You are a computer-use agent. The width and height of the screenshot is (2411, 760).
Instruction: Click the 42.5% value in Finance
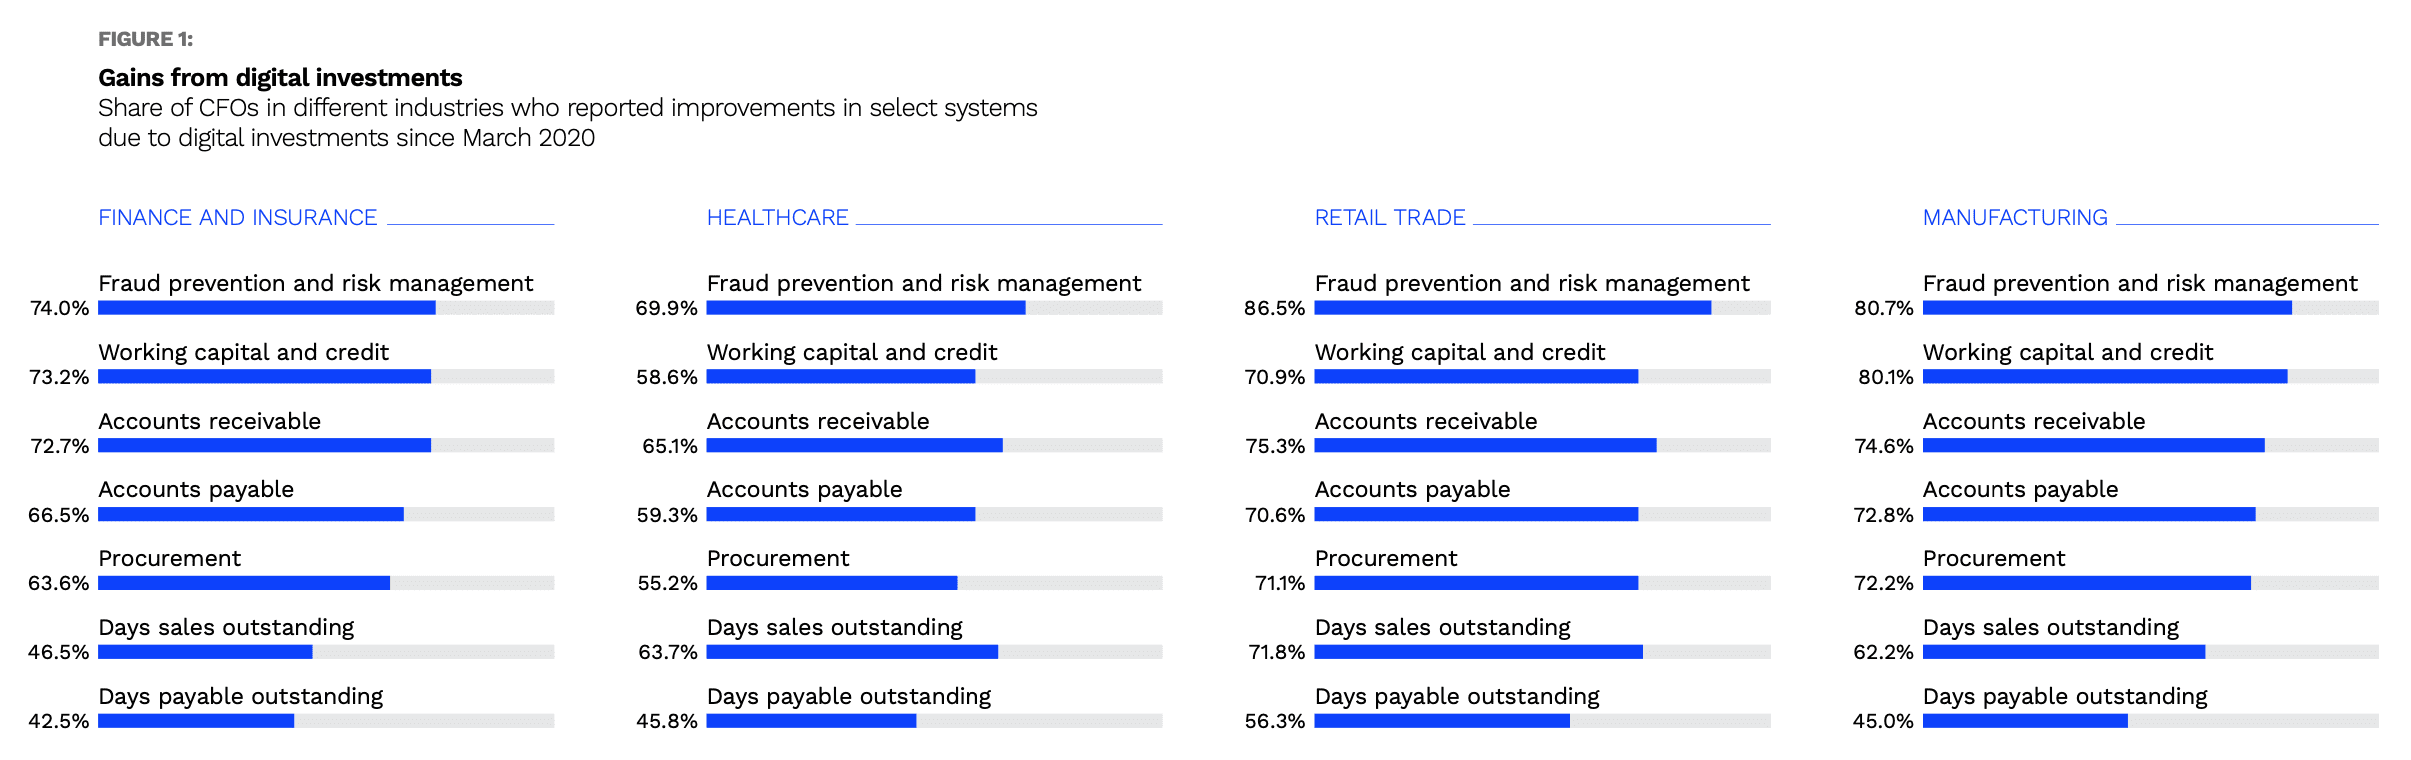[x=59, y=721]
